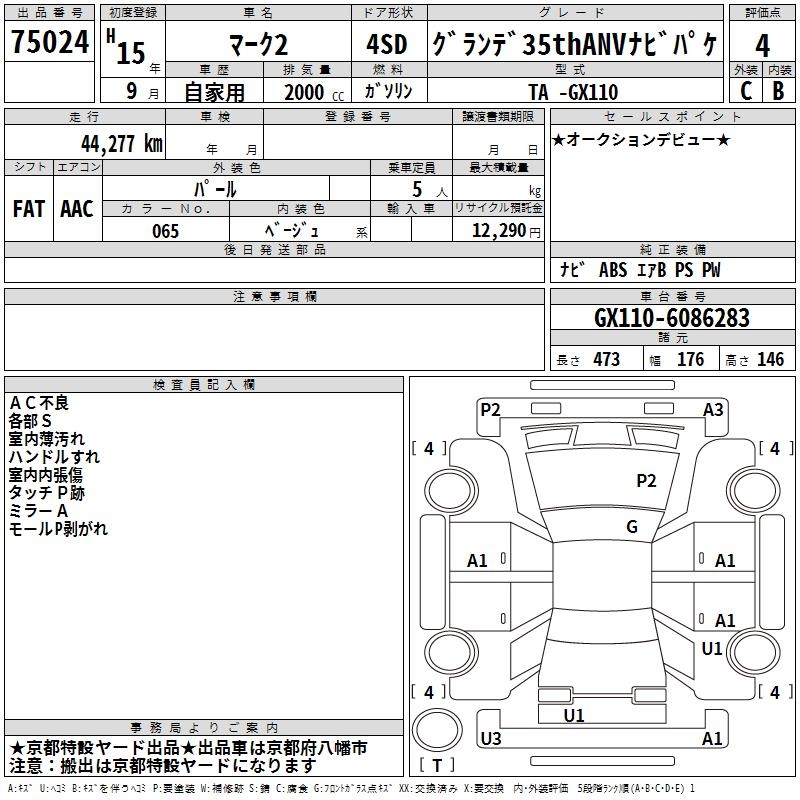Click seating capacity 5 人

pyautogui.click(x=430, y=190)
